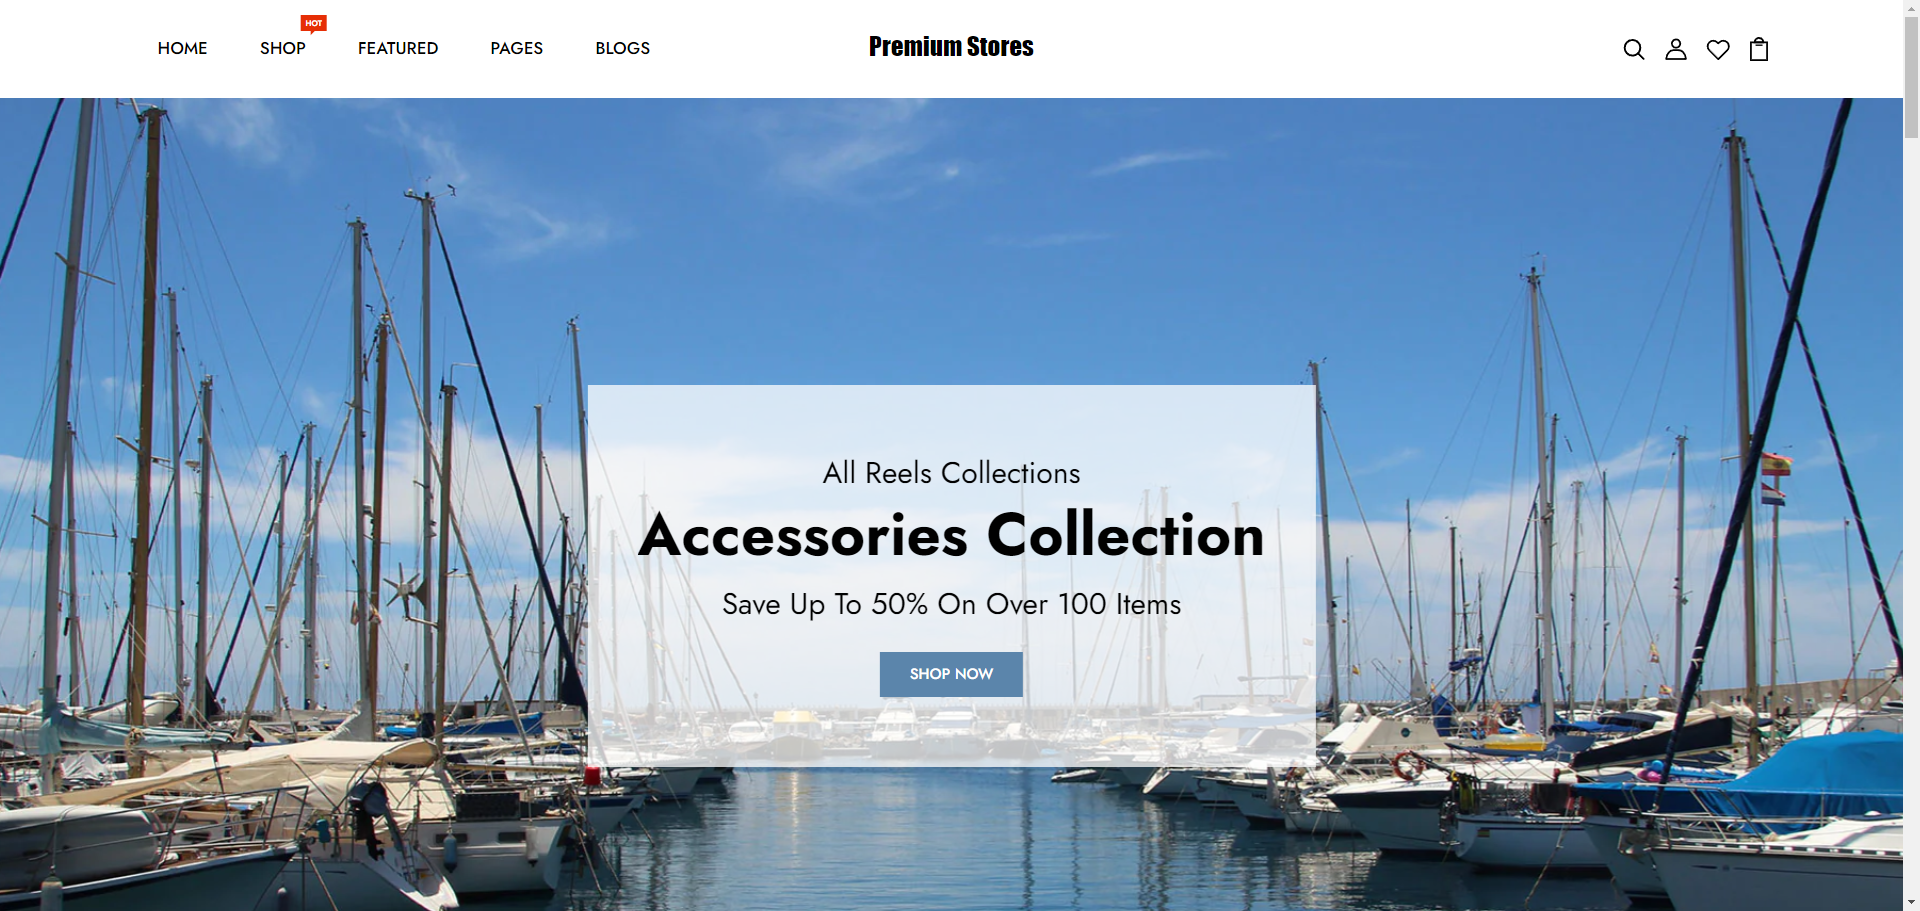Click the Premium Stores logo
1920x911 pixels.
951,47
